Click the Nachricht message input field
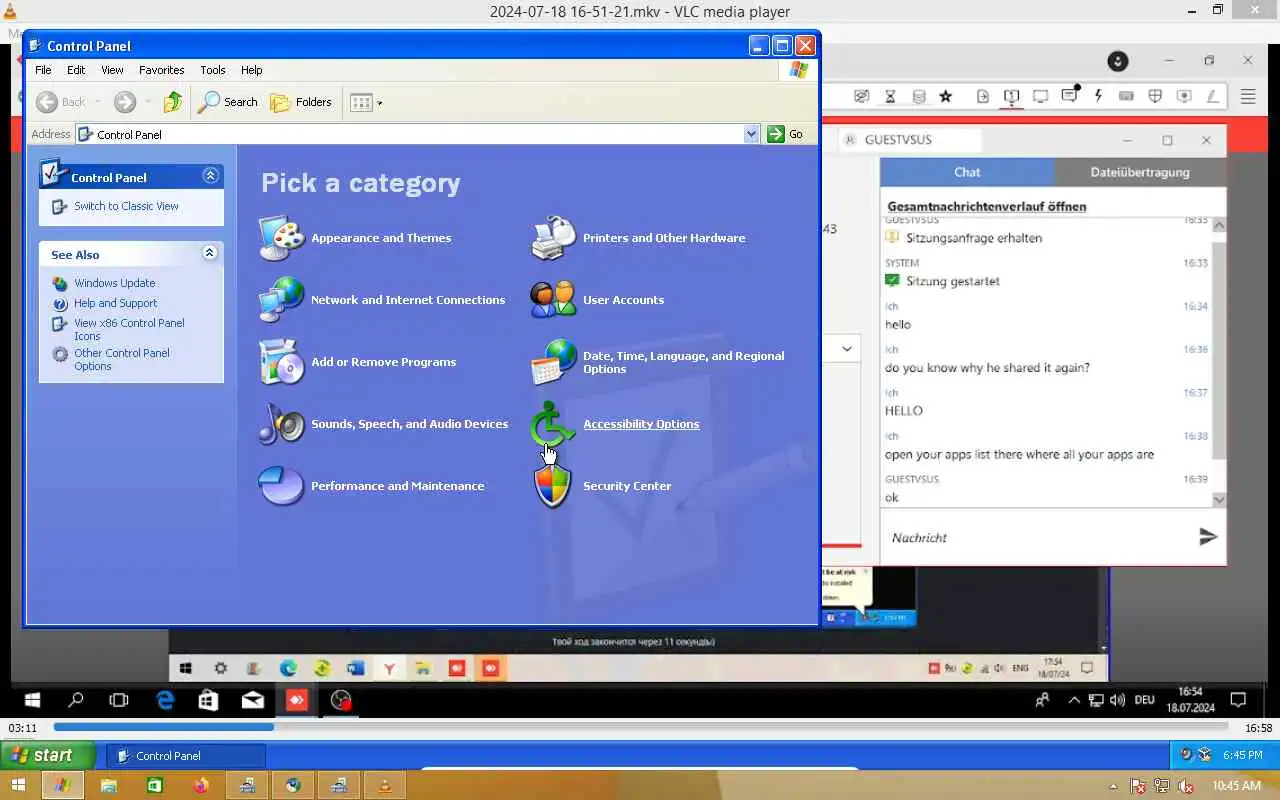 (x=1036, y=537)
